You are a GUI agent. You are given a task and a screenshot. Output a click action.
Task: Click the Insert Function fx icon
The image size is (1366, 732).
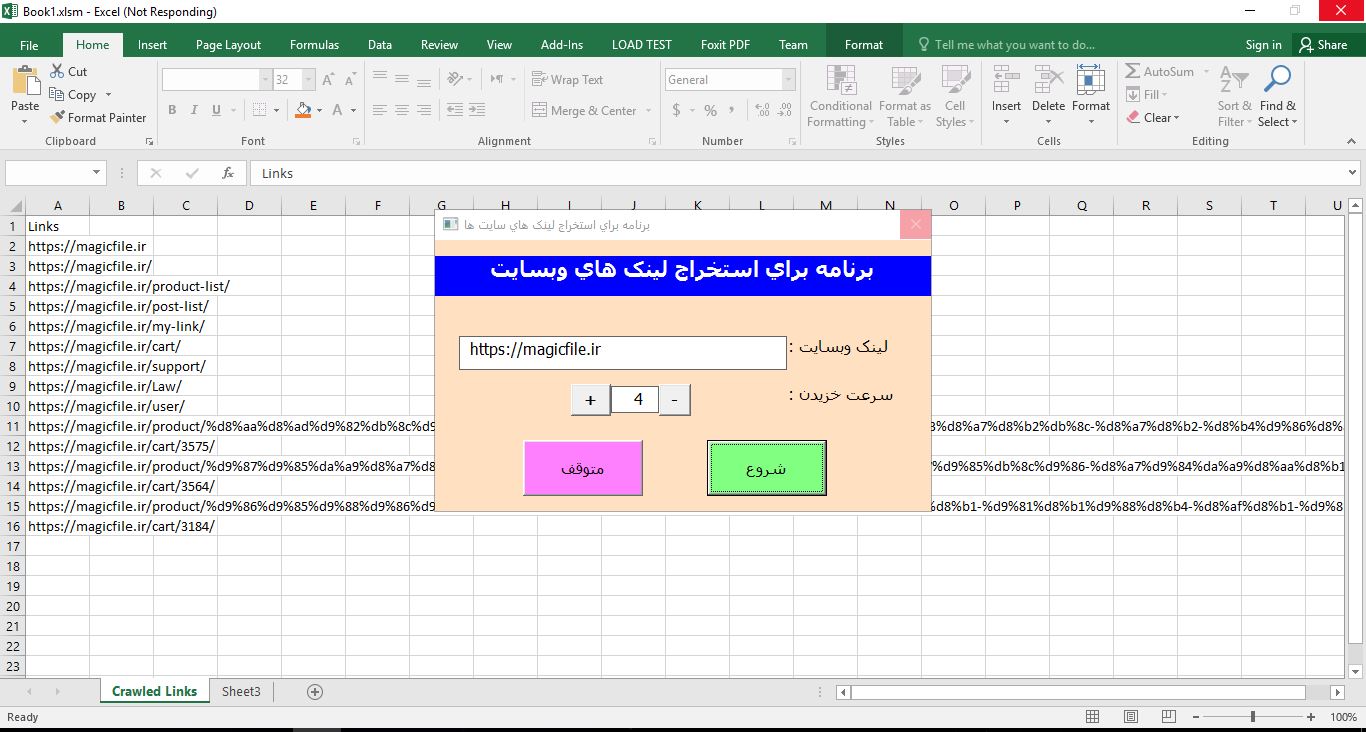(228, 173)
